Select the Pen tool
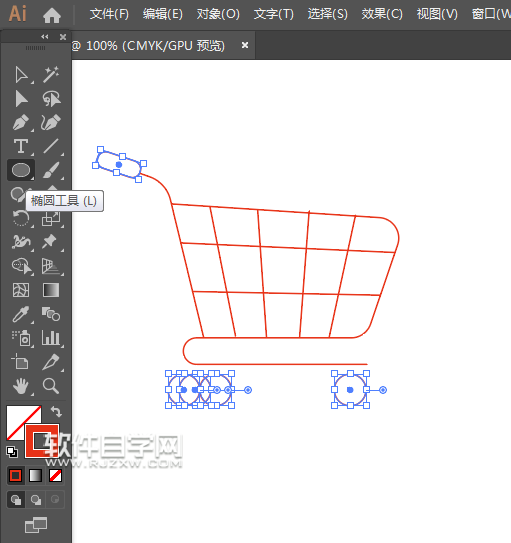Viewport: 511px width, 543px height. pyautogui.click(x=21, y=123)
